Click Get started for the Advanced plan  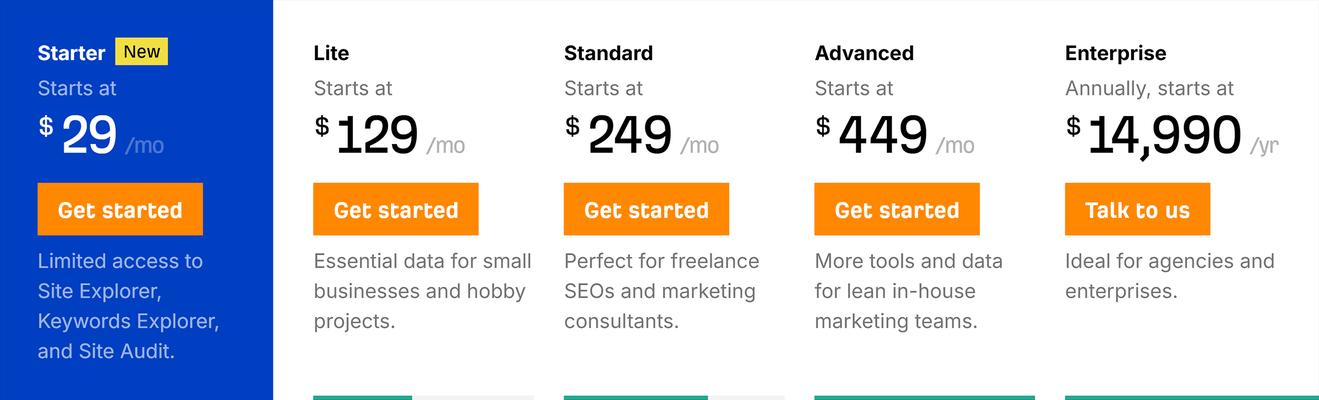pyautogui.click(x=897, y=209)
